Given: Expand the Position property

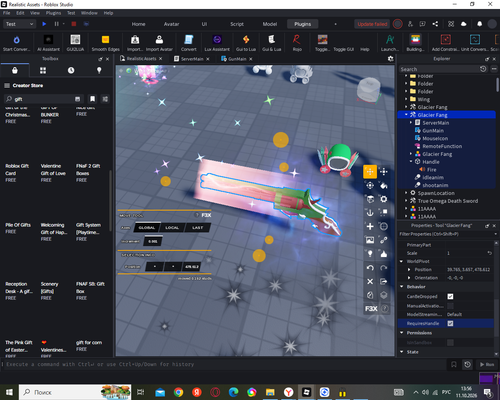Looking at the screenshot, I should [409, 269].
